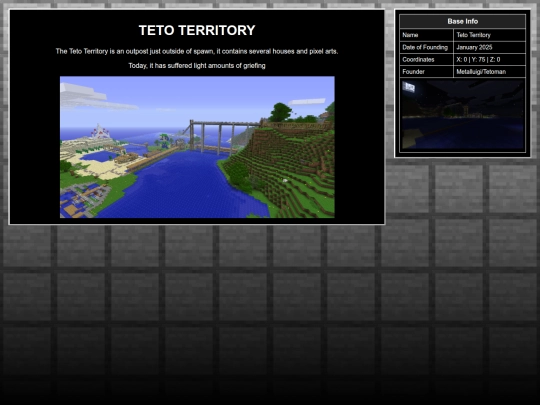Select the name value cell 'Teto Territory'
540x405 pixels.
[x=489, y=35]
